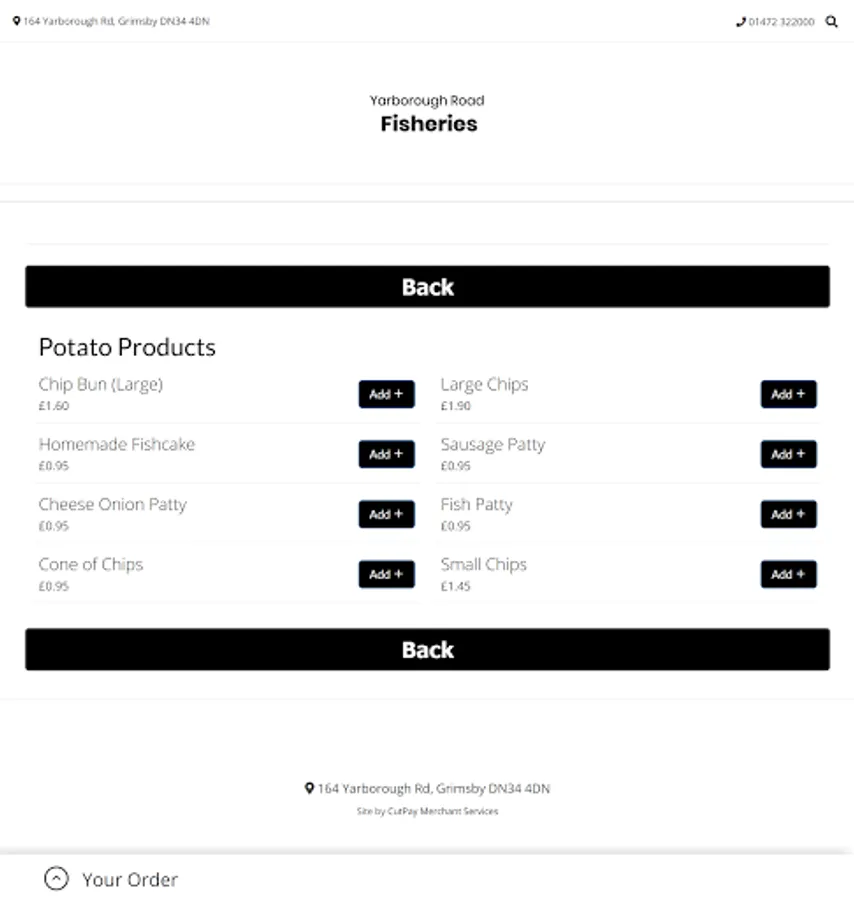Click the location pin icon in header
The height and width of the screenshot is (900, 854).
point(16,21)
